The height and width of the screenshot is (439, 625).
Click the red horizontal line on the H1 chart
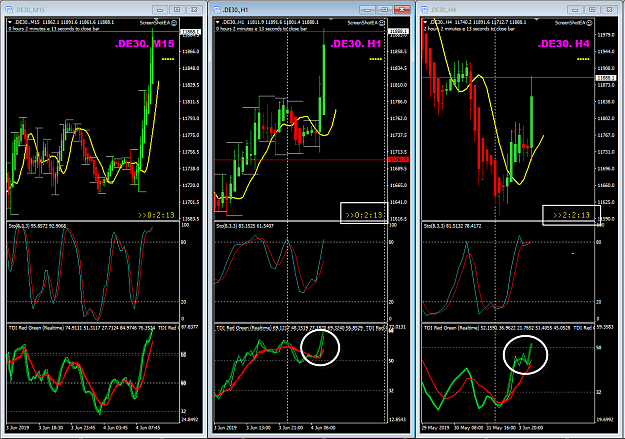(x=301, y=160)
